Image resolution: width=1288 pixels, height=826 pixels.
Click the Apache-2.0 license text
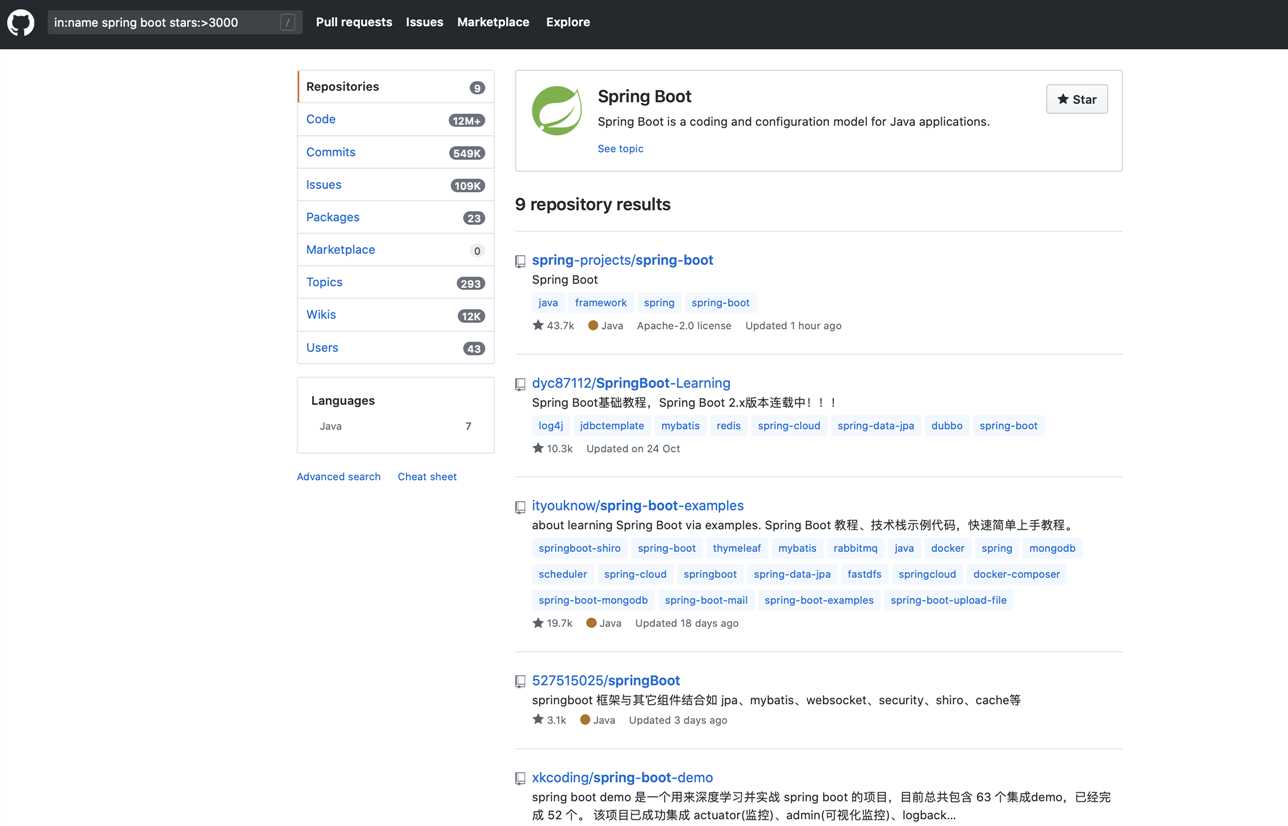(x=684, y=326)
